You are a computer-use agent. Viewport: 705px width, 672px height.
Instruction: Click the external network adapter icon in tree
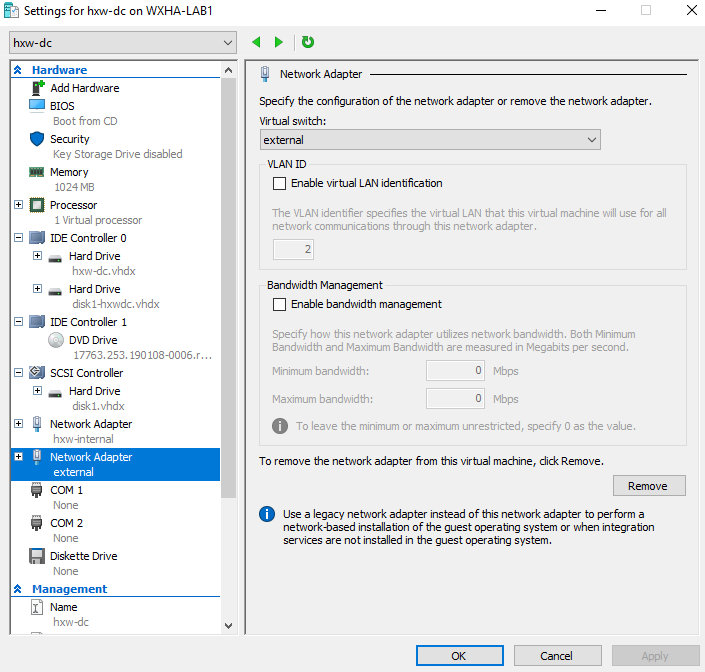click(37, 457)
